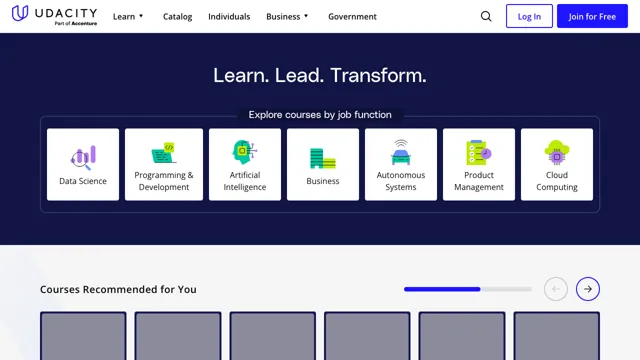The width and height of the screenshot is (640, 360).
Task: Select the Artificial Intelligence label
Action: tap(244, 181)
